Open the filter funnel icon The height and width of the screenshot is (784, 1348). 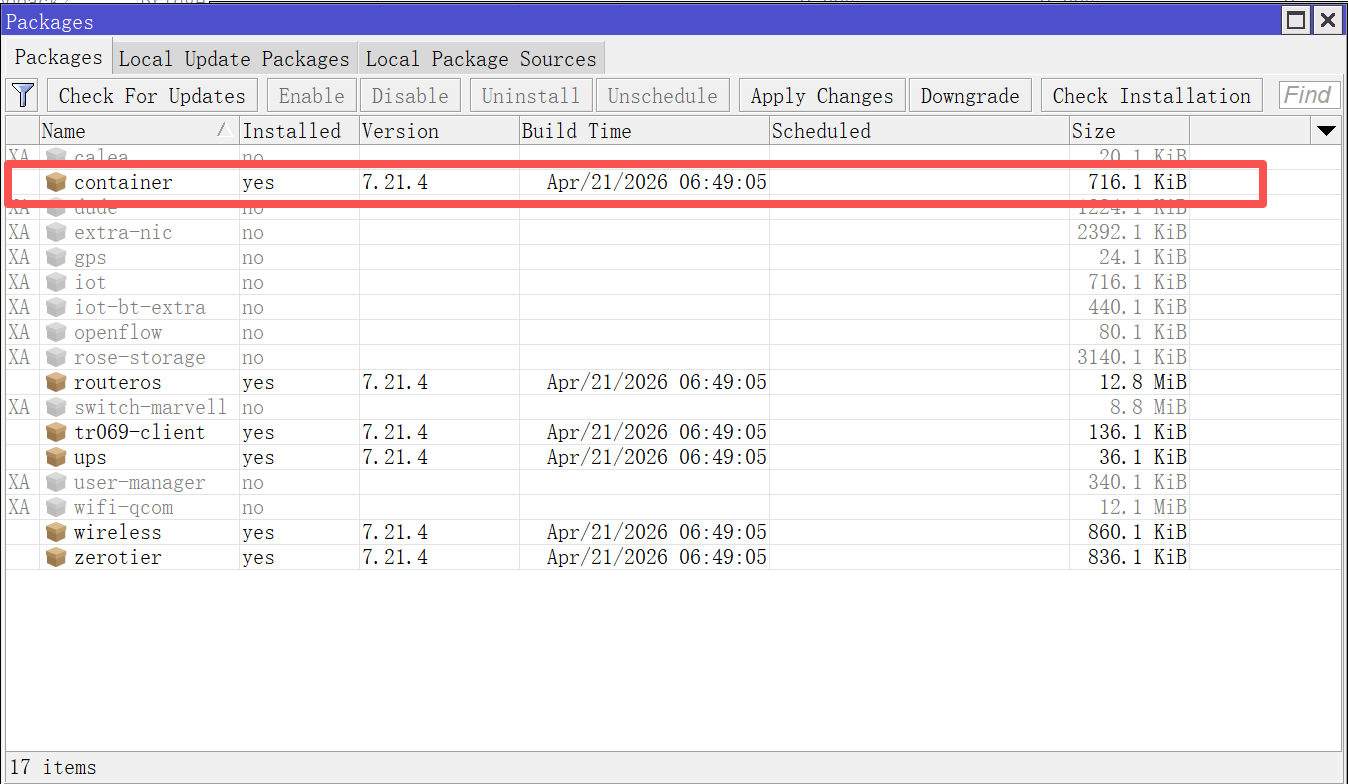pyautogui.click(x=23, y=96)
